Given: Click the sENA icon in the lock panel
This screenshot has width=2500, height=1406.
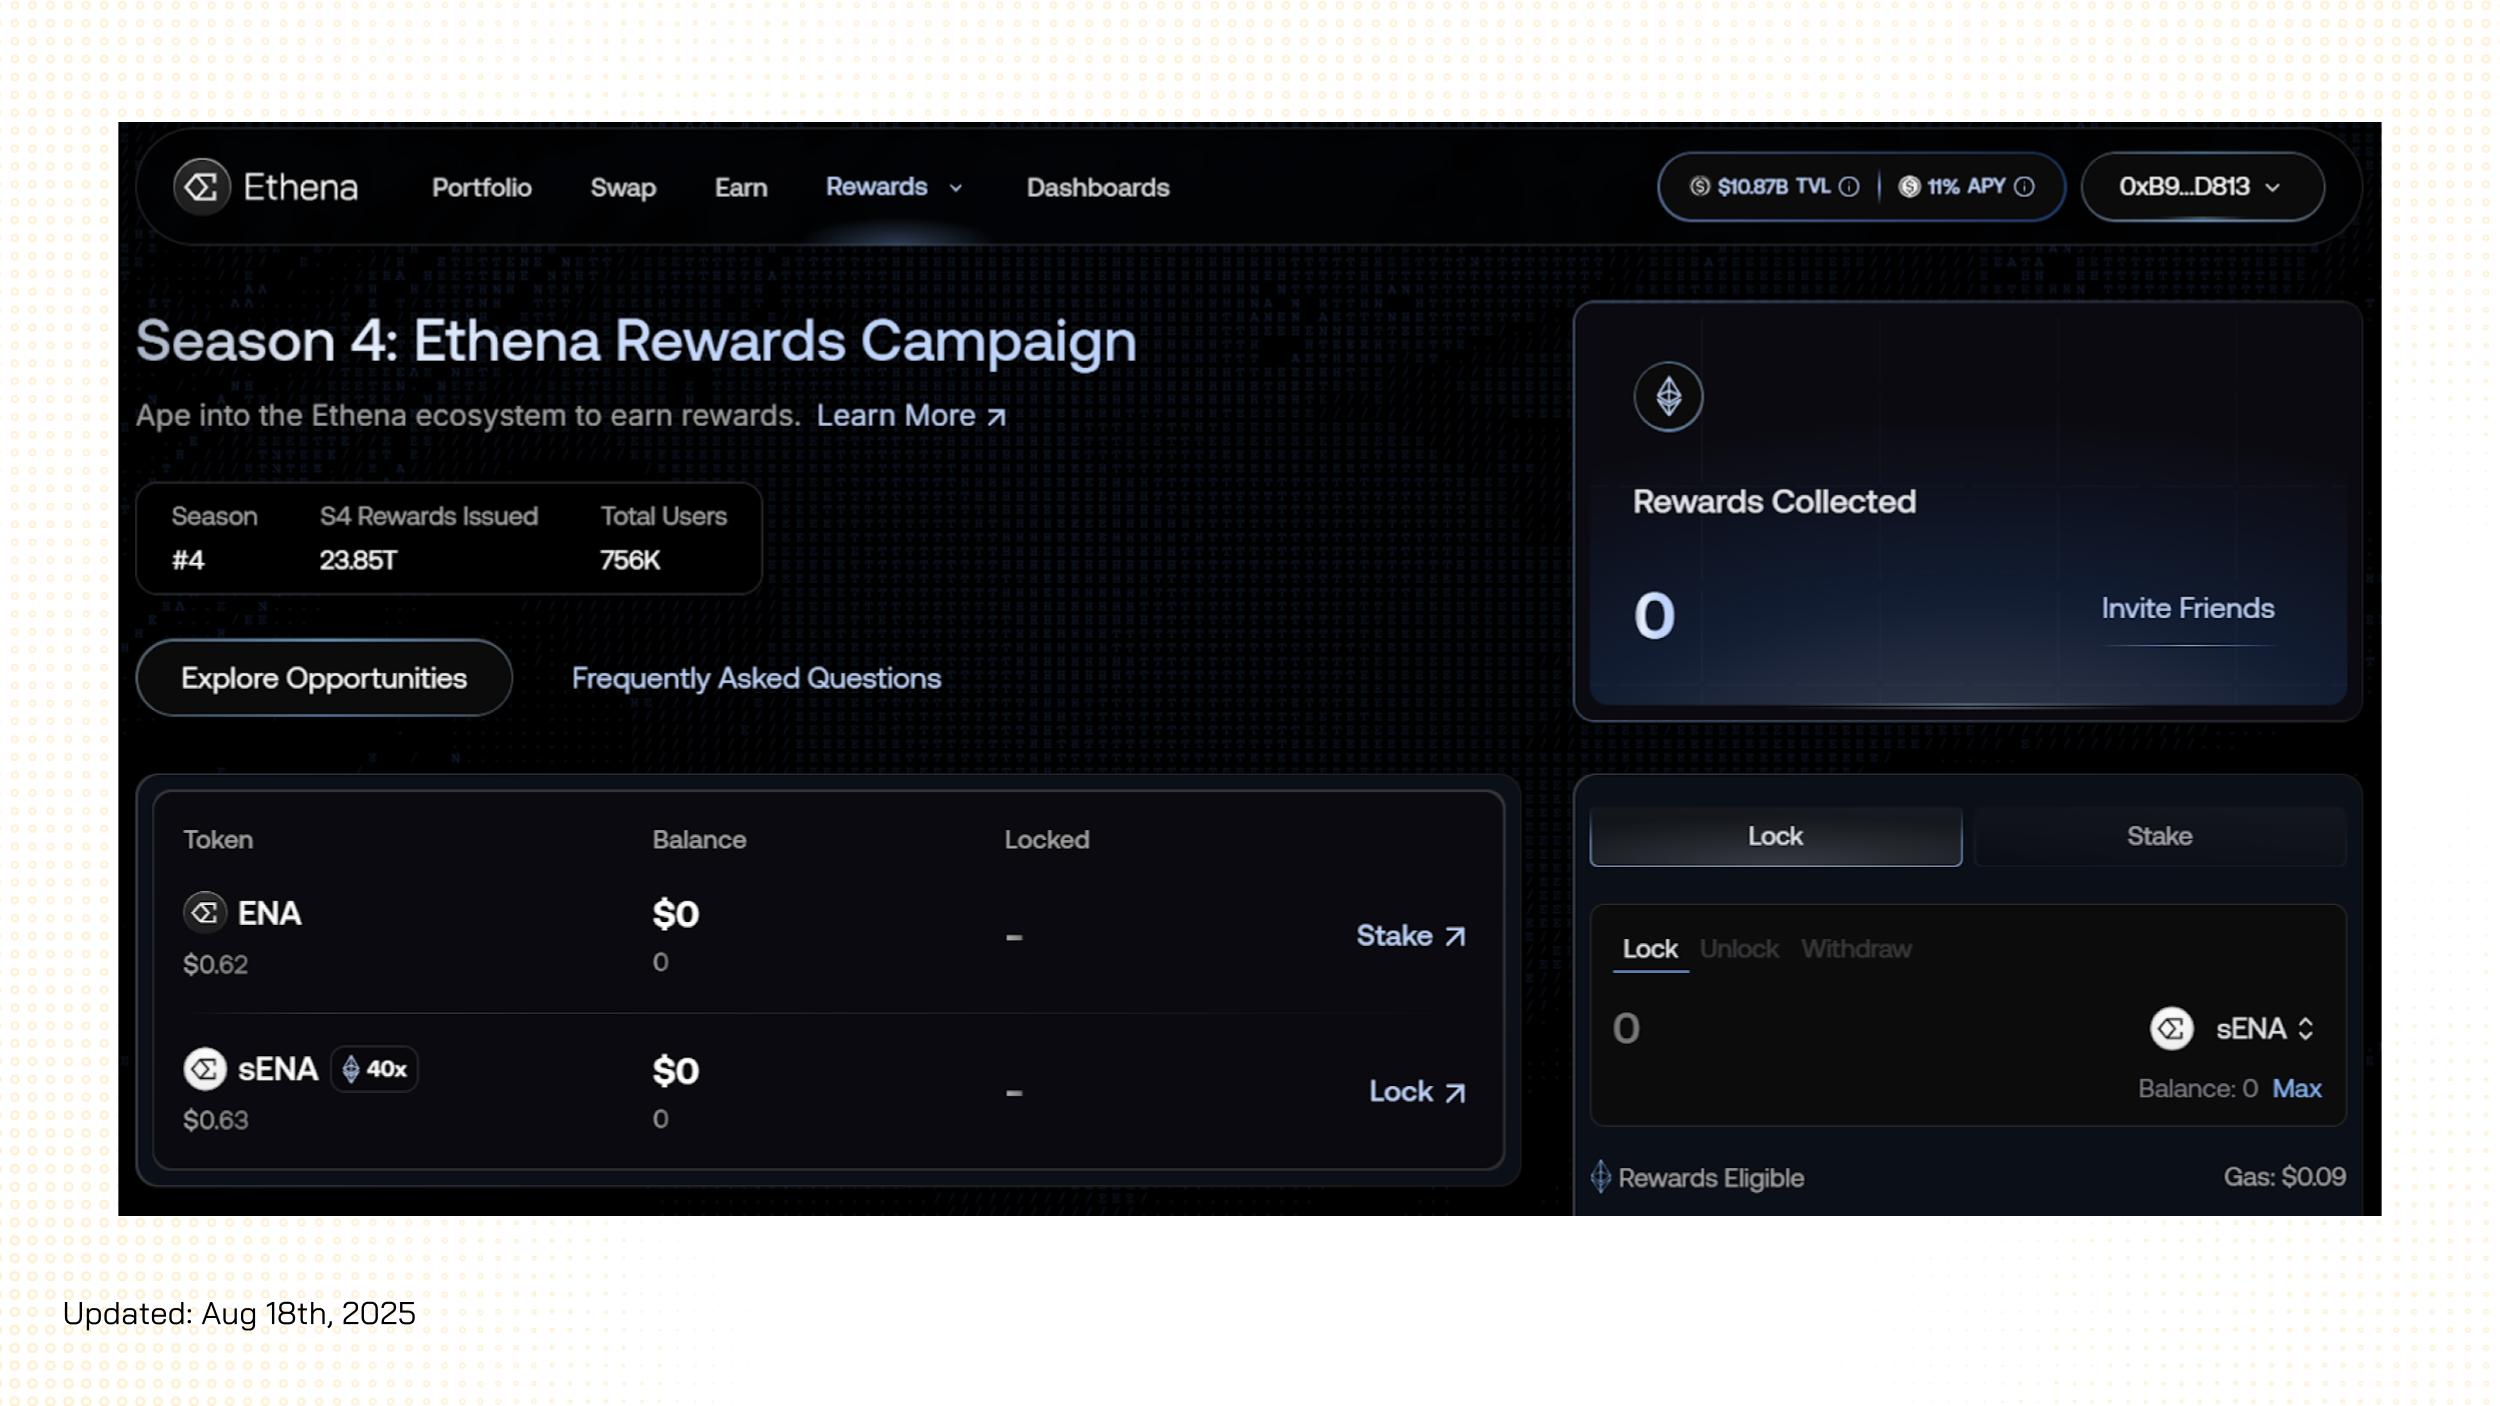Looking at the screenshot, I should coord(2171,1028).
